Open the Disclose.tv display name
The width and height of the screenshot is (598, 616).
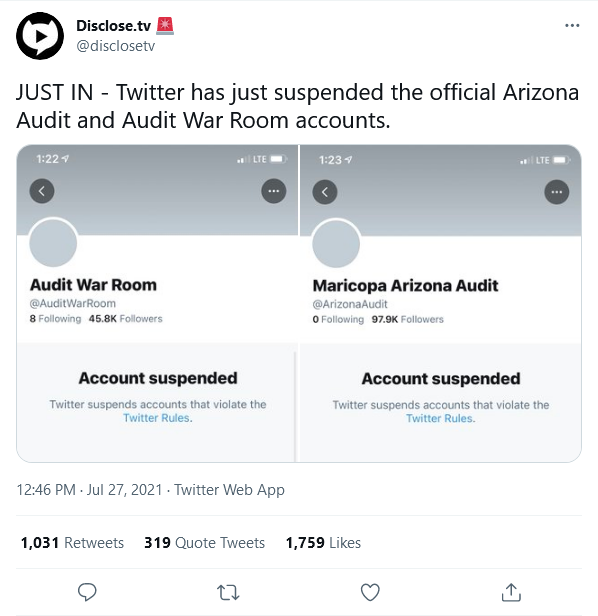tap(114, 26)
